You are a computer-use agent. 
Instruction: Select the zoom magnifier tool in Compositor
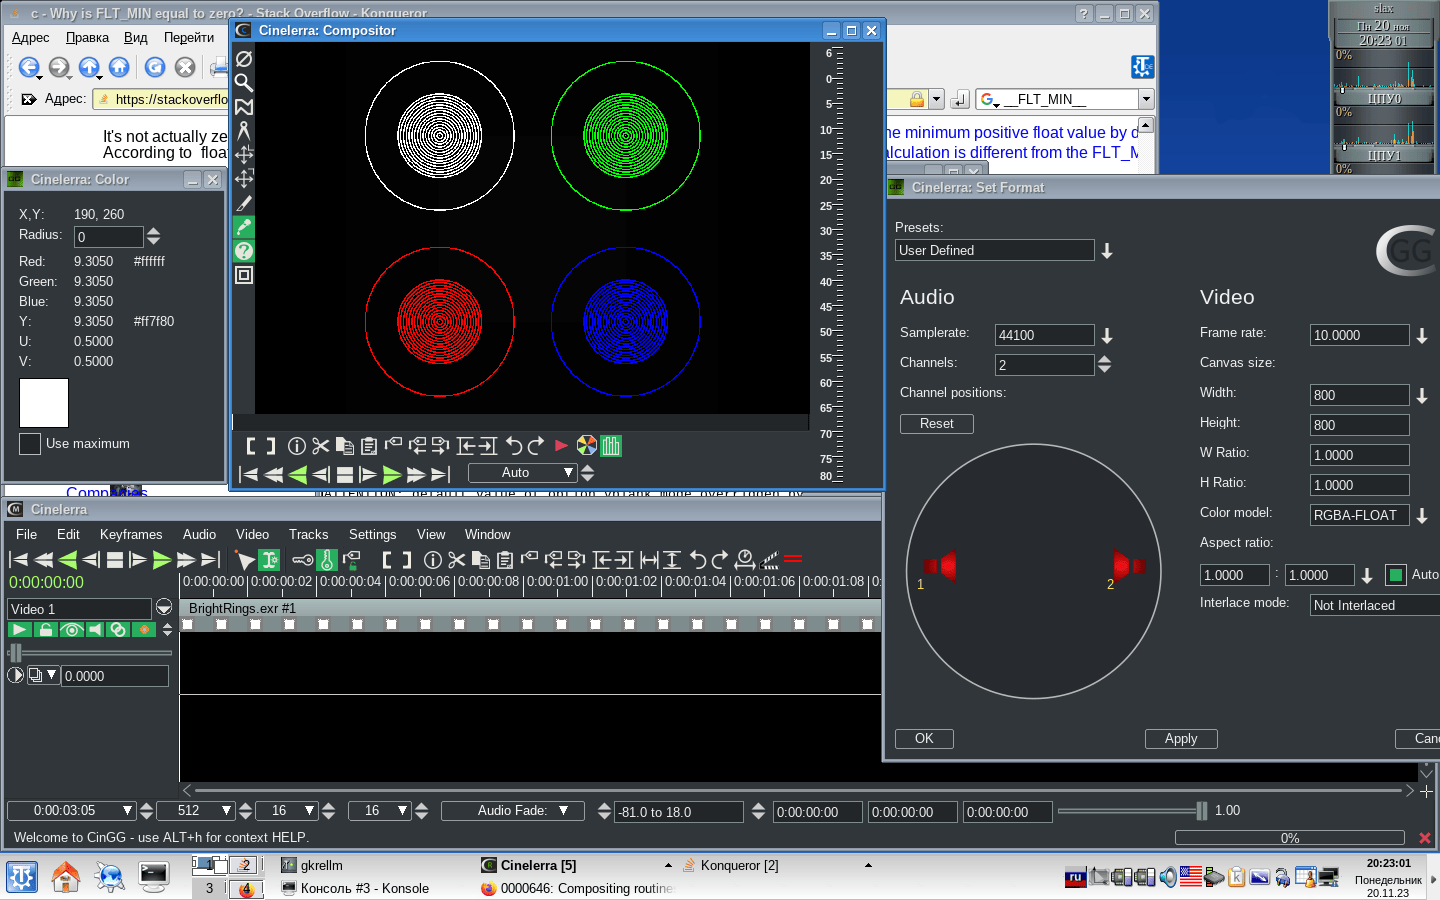(x=244, y=83)
